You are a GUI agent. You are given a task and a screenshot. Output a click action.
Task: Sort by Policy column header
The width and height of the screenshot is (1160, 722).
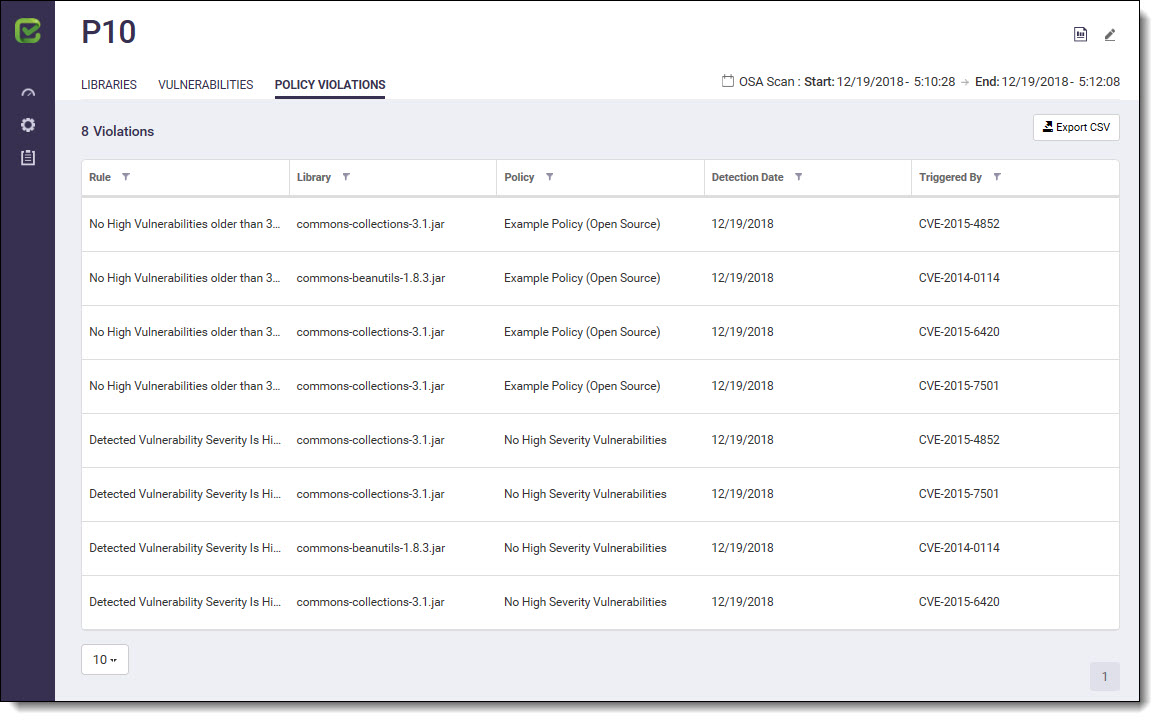519,177
